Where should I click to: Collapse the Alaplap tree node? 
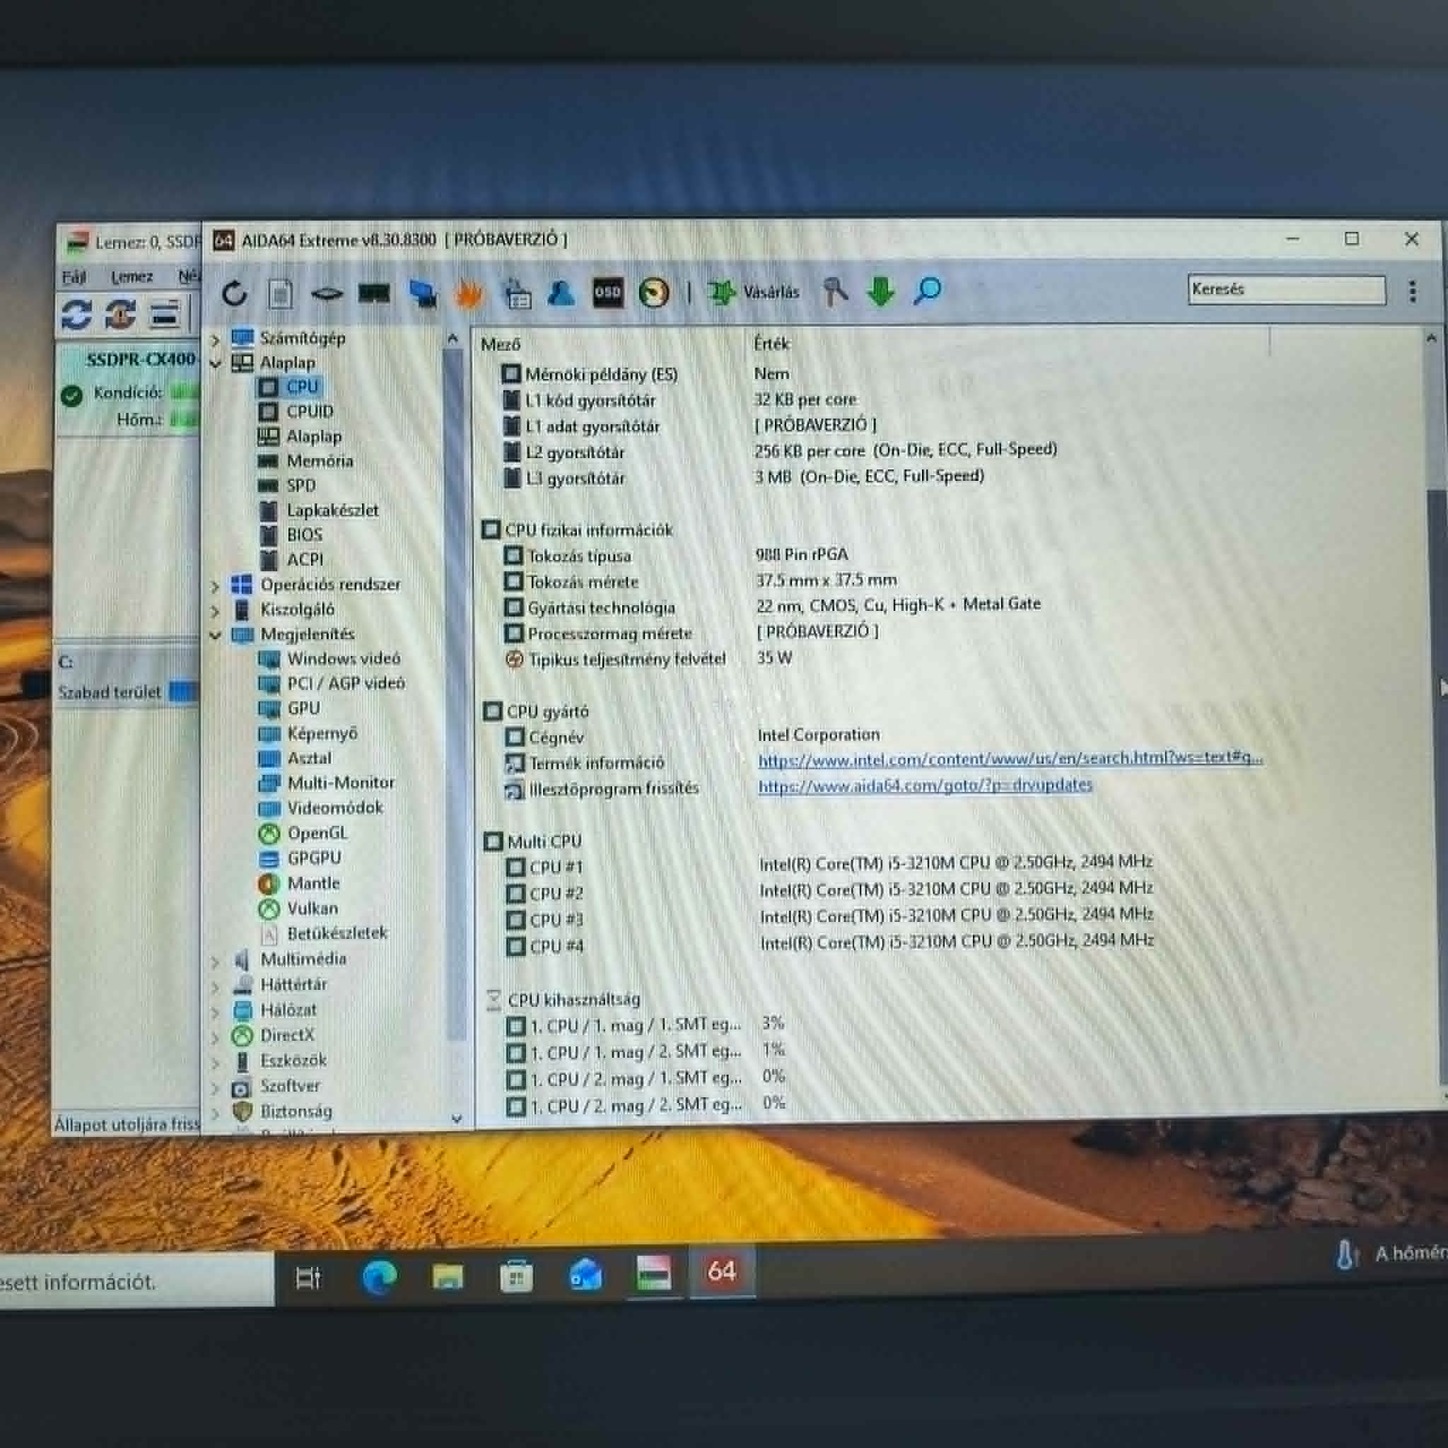coord(215,363)
